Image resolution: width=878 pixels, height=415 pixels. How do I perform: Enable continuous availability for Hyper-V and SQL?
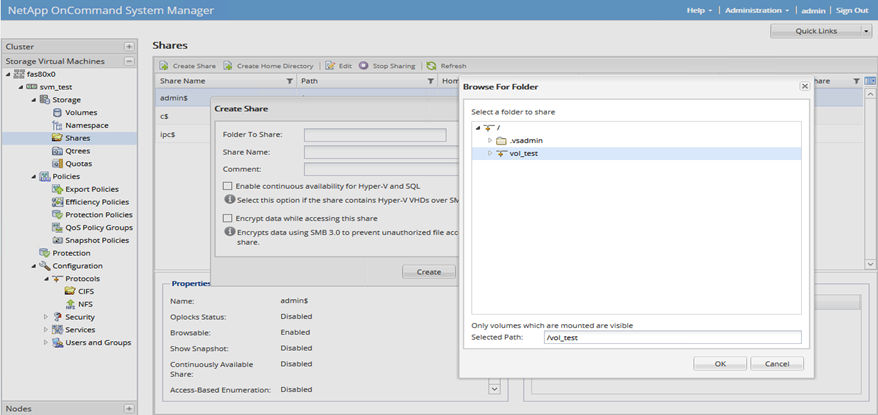(228, 186)
